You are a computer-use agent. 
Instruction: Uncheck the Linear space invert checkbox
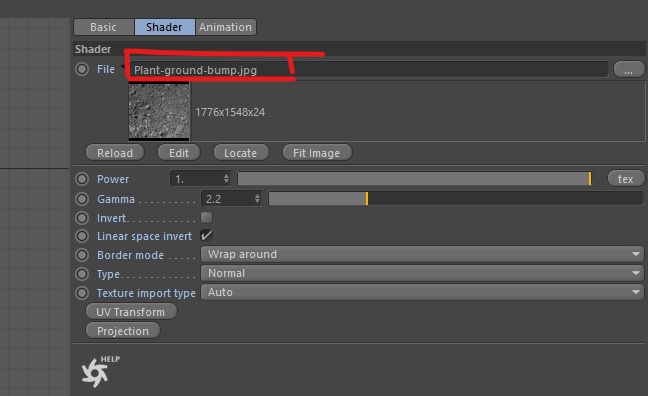[x=206, y=236]
